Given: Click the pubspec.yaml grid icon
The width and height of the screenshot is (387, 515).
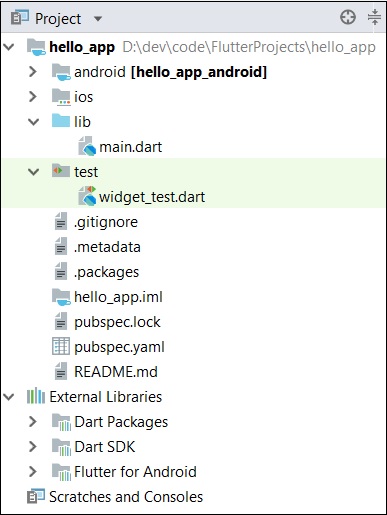Looking at the screenshot, I should coord(61,346).
